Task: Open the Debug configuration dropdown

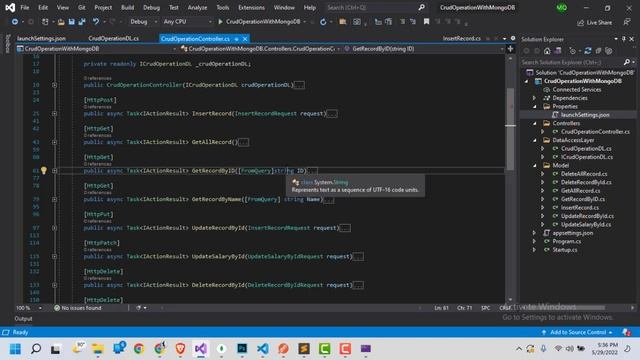Action: (x=143, y=22)
